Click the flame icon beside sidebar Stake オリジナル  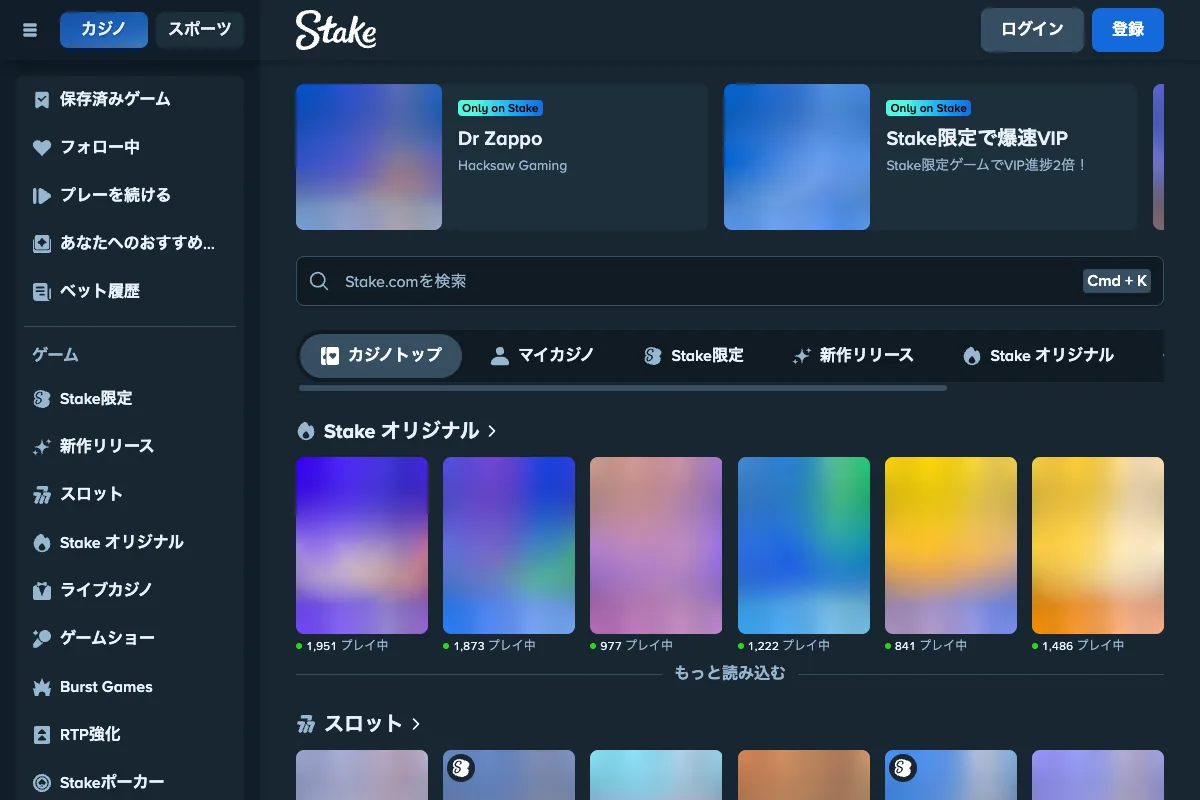click(41, 543)
